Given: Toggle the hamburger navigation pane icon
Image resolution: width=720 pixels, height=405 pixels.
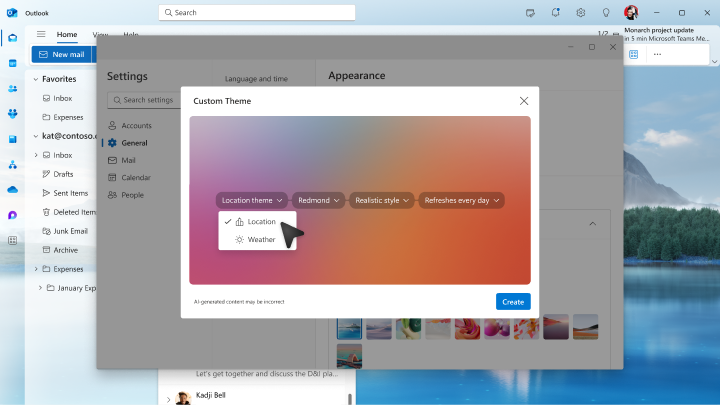Looking at the screenshot, I should [41, 34].
